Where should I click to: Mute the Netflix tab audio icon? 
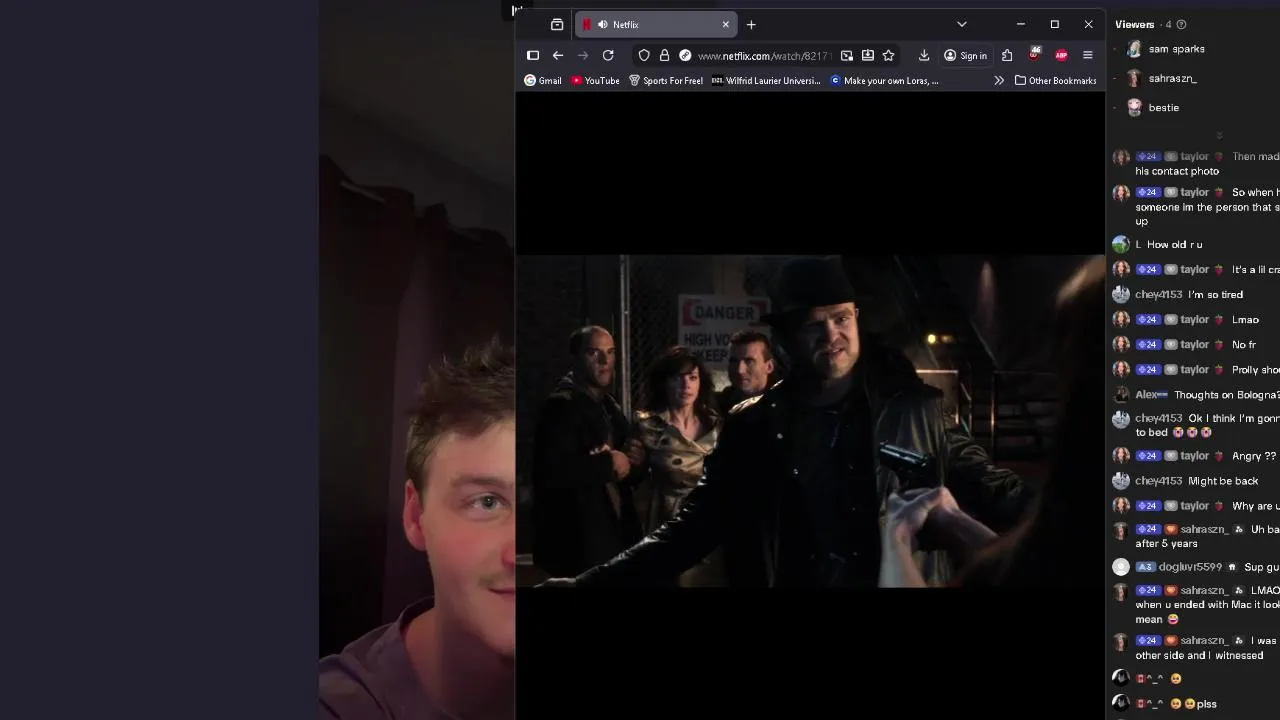point(602,24)
